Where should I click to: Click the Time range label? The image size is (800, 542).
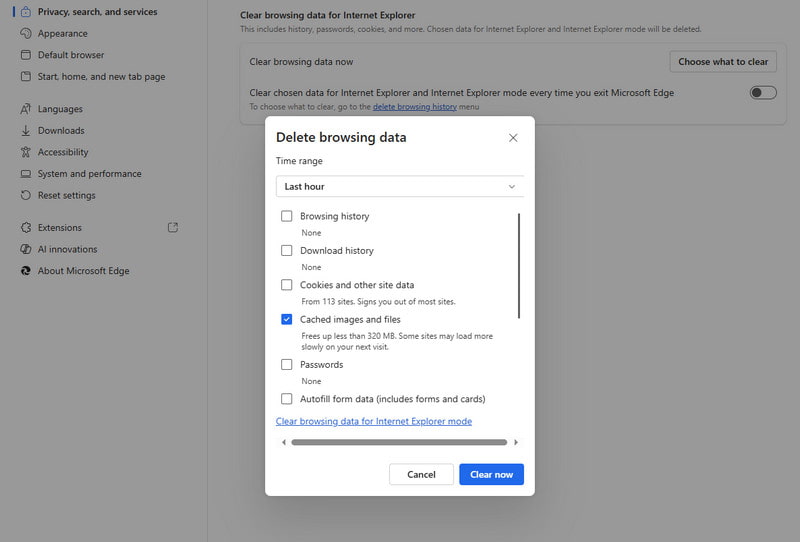coord(299,161)
